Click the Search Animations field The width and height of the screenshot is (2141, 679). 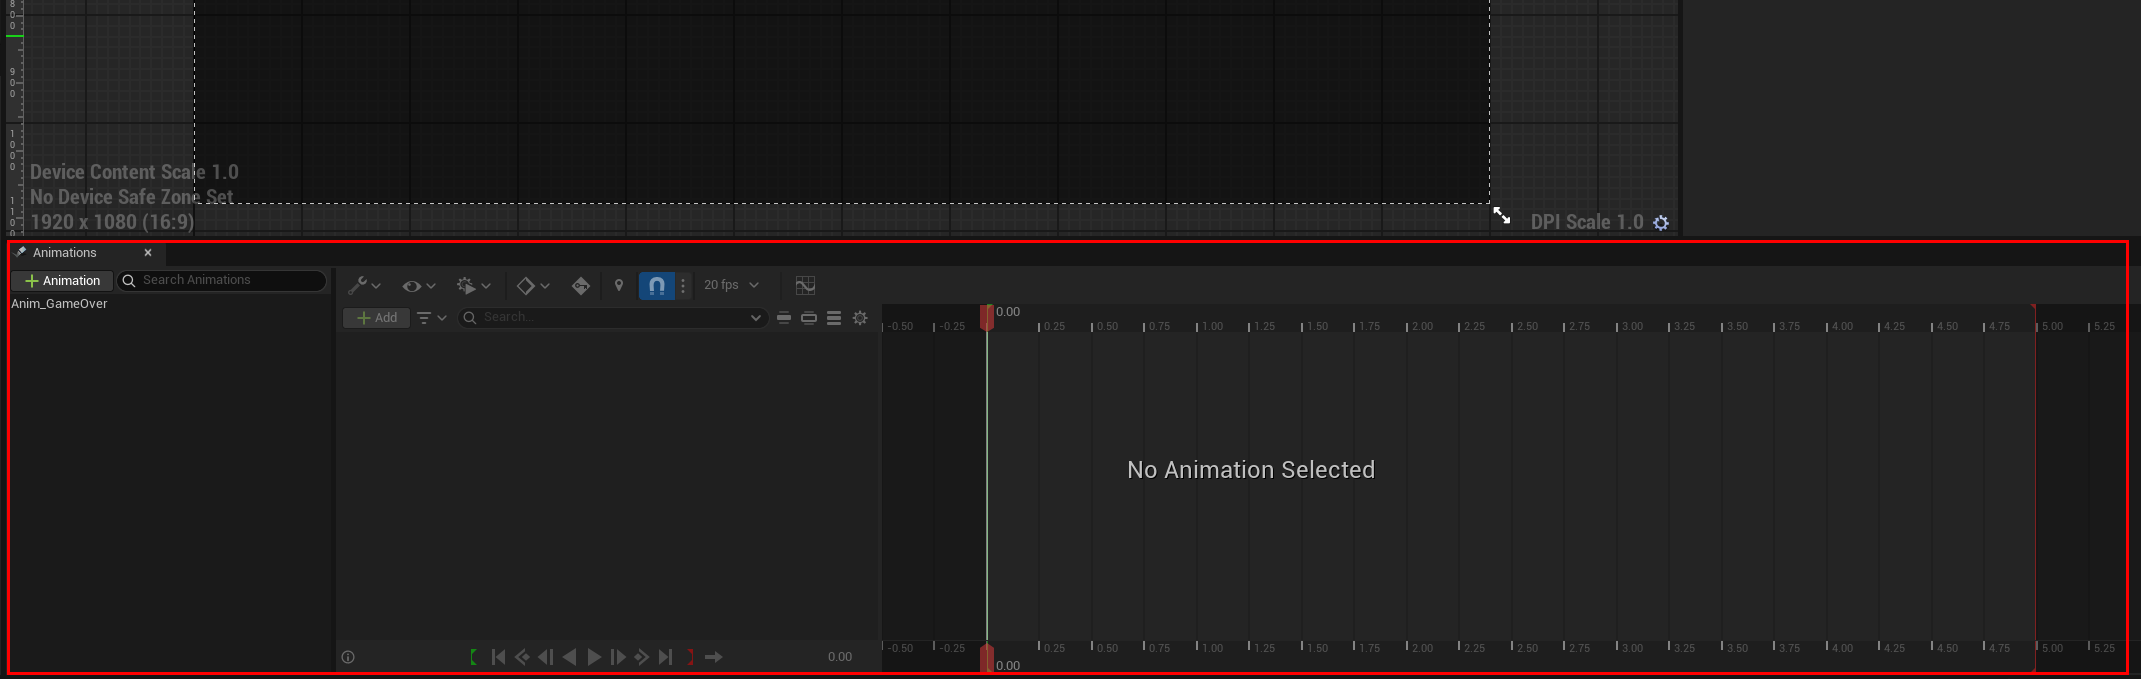[222, 281]
